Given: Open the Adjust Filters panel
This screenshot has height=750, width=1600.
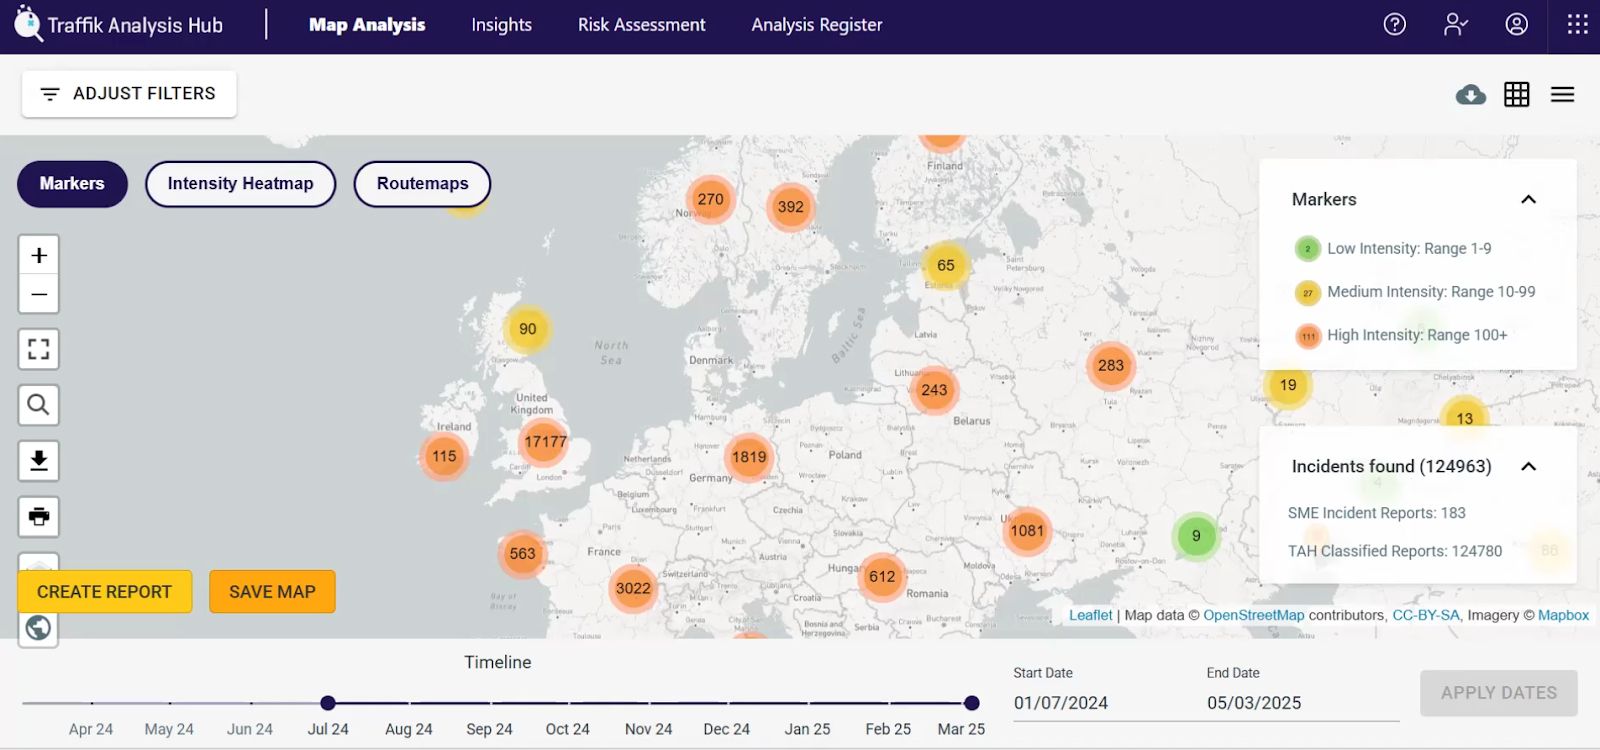Looking at the screenshot, I should (x=129, y=94).
